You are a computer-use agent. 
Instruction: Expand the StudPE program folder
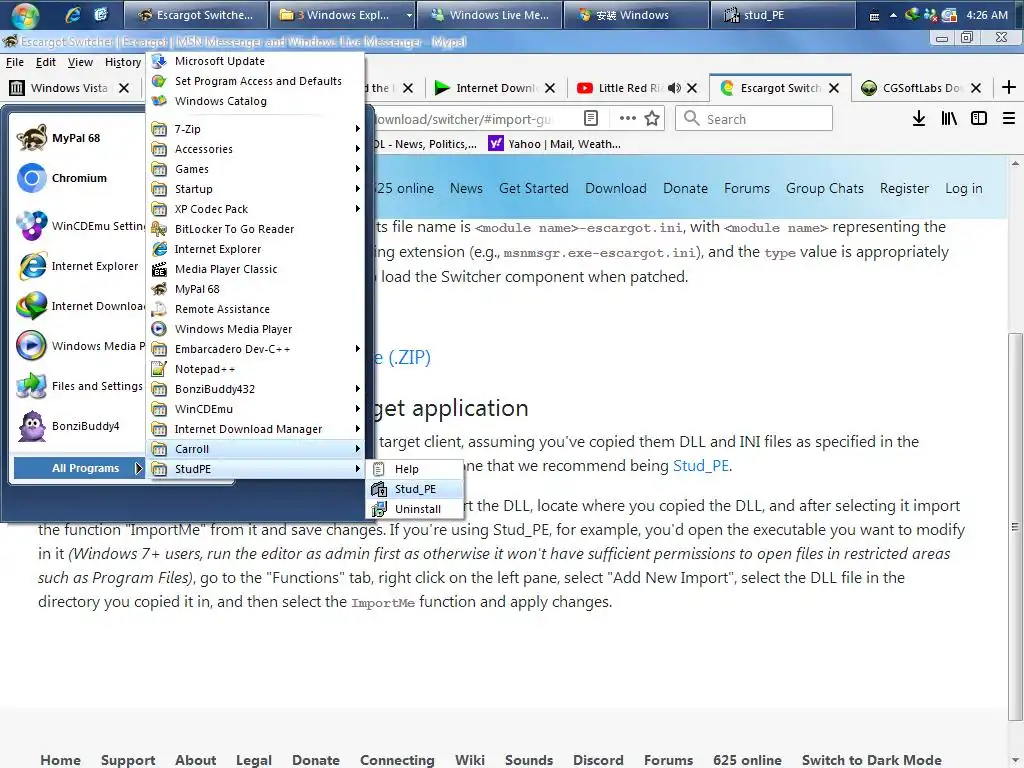pyautogui.click(x=255, y=469)
